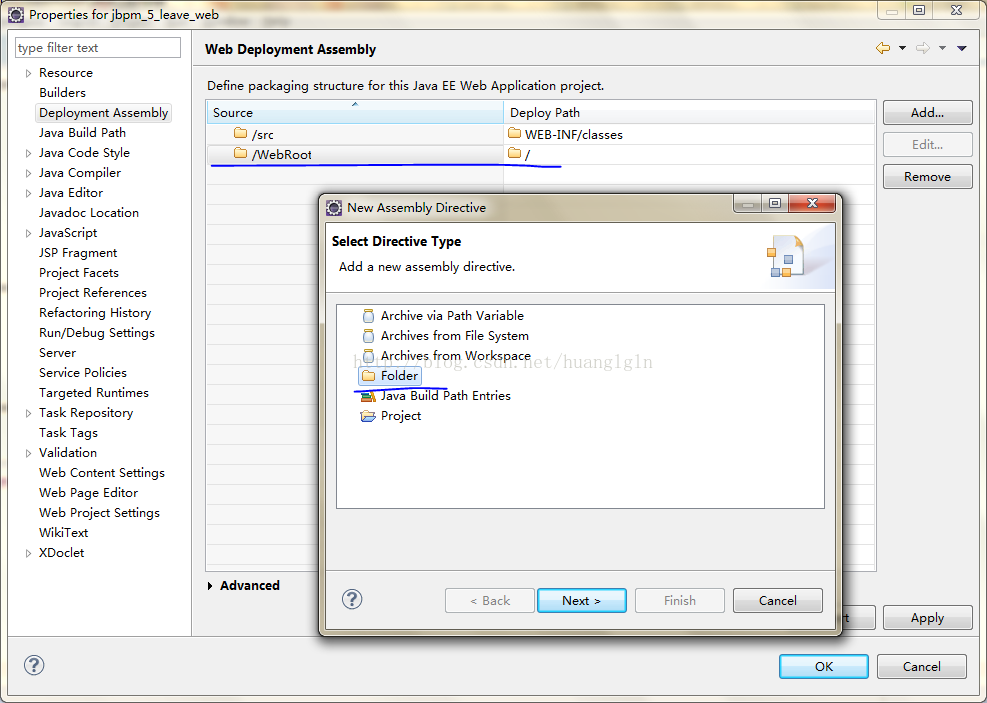Expand the Java Editor node
Viewport: 987px width, 703px height.
click(28, 193)
